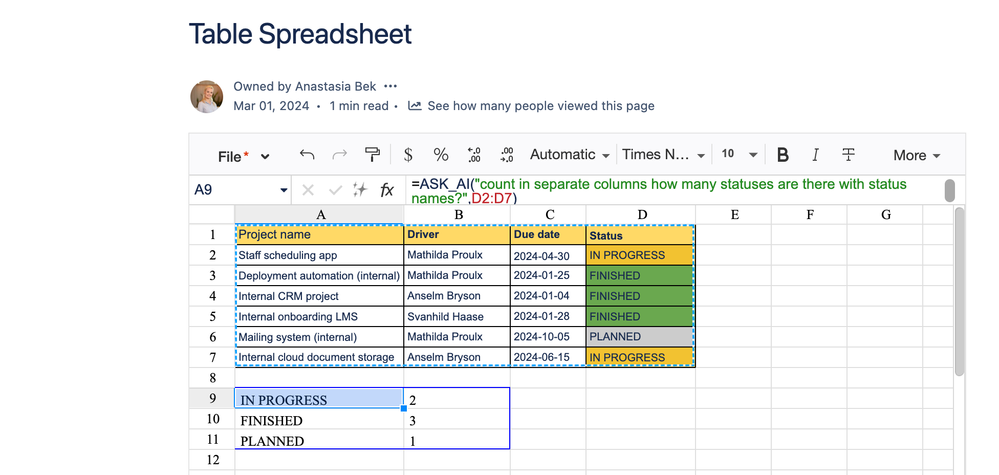Screen dimensions: 999x475
Task: Select column G header
Action: [885, 215]
